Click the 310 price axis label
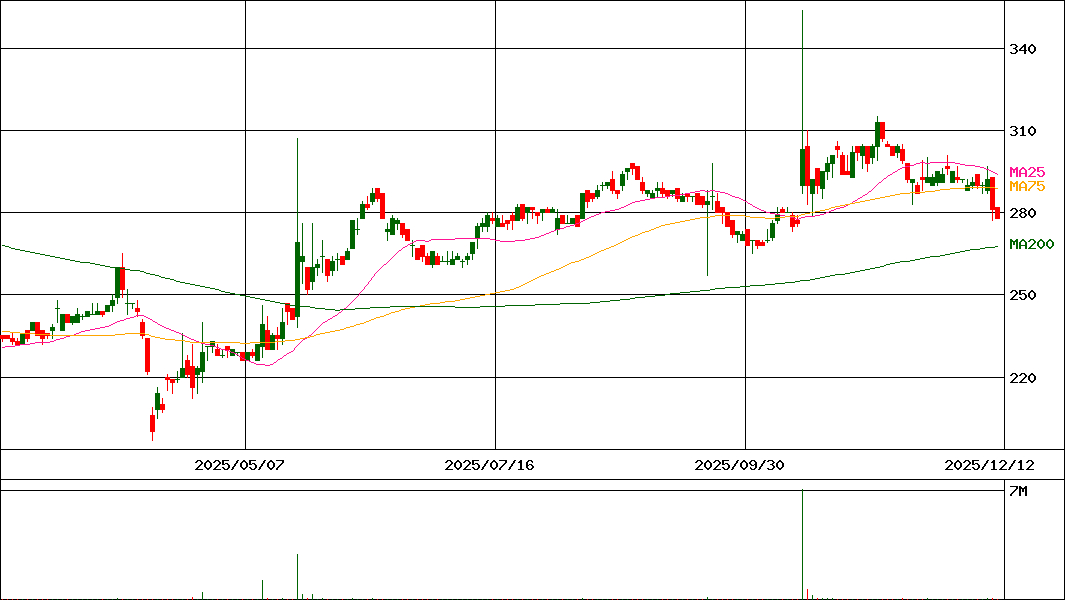The height and width of the screenshot is (600, 1065). 1023,131
